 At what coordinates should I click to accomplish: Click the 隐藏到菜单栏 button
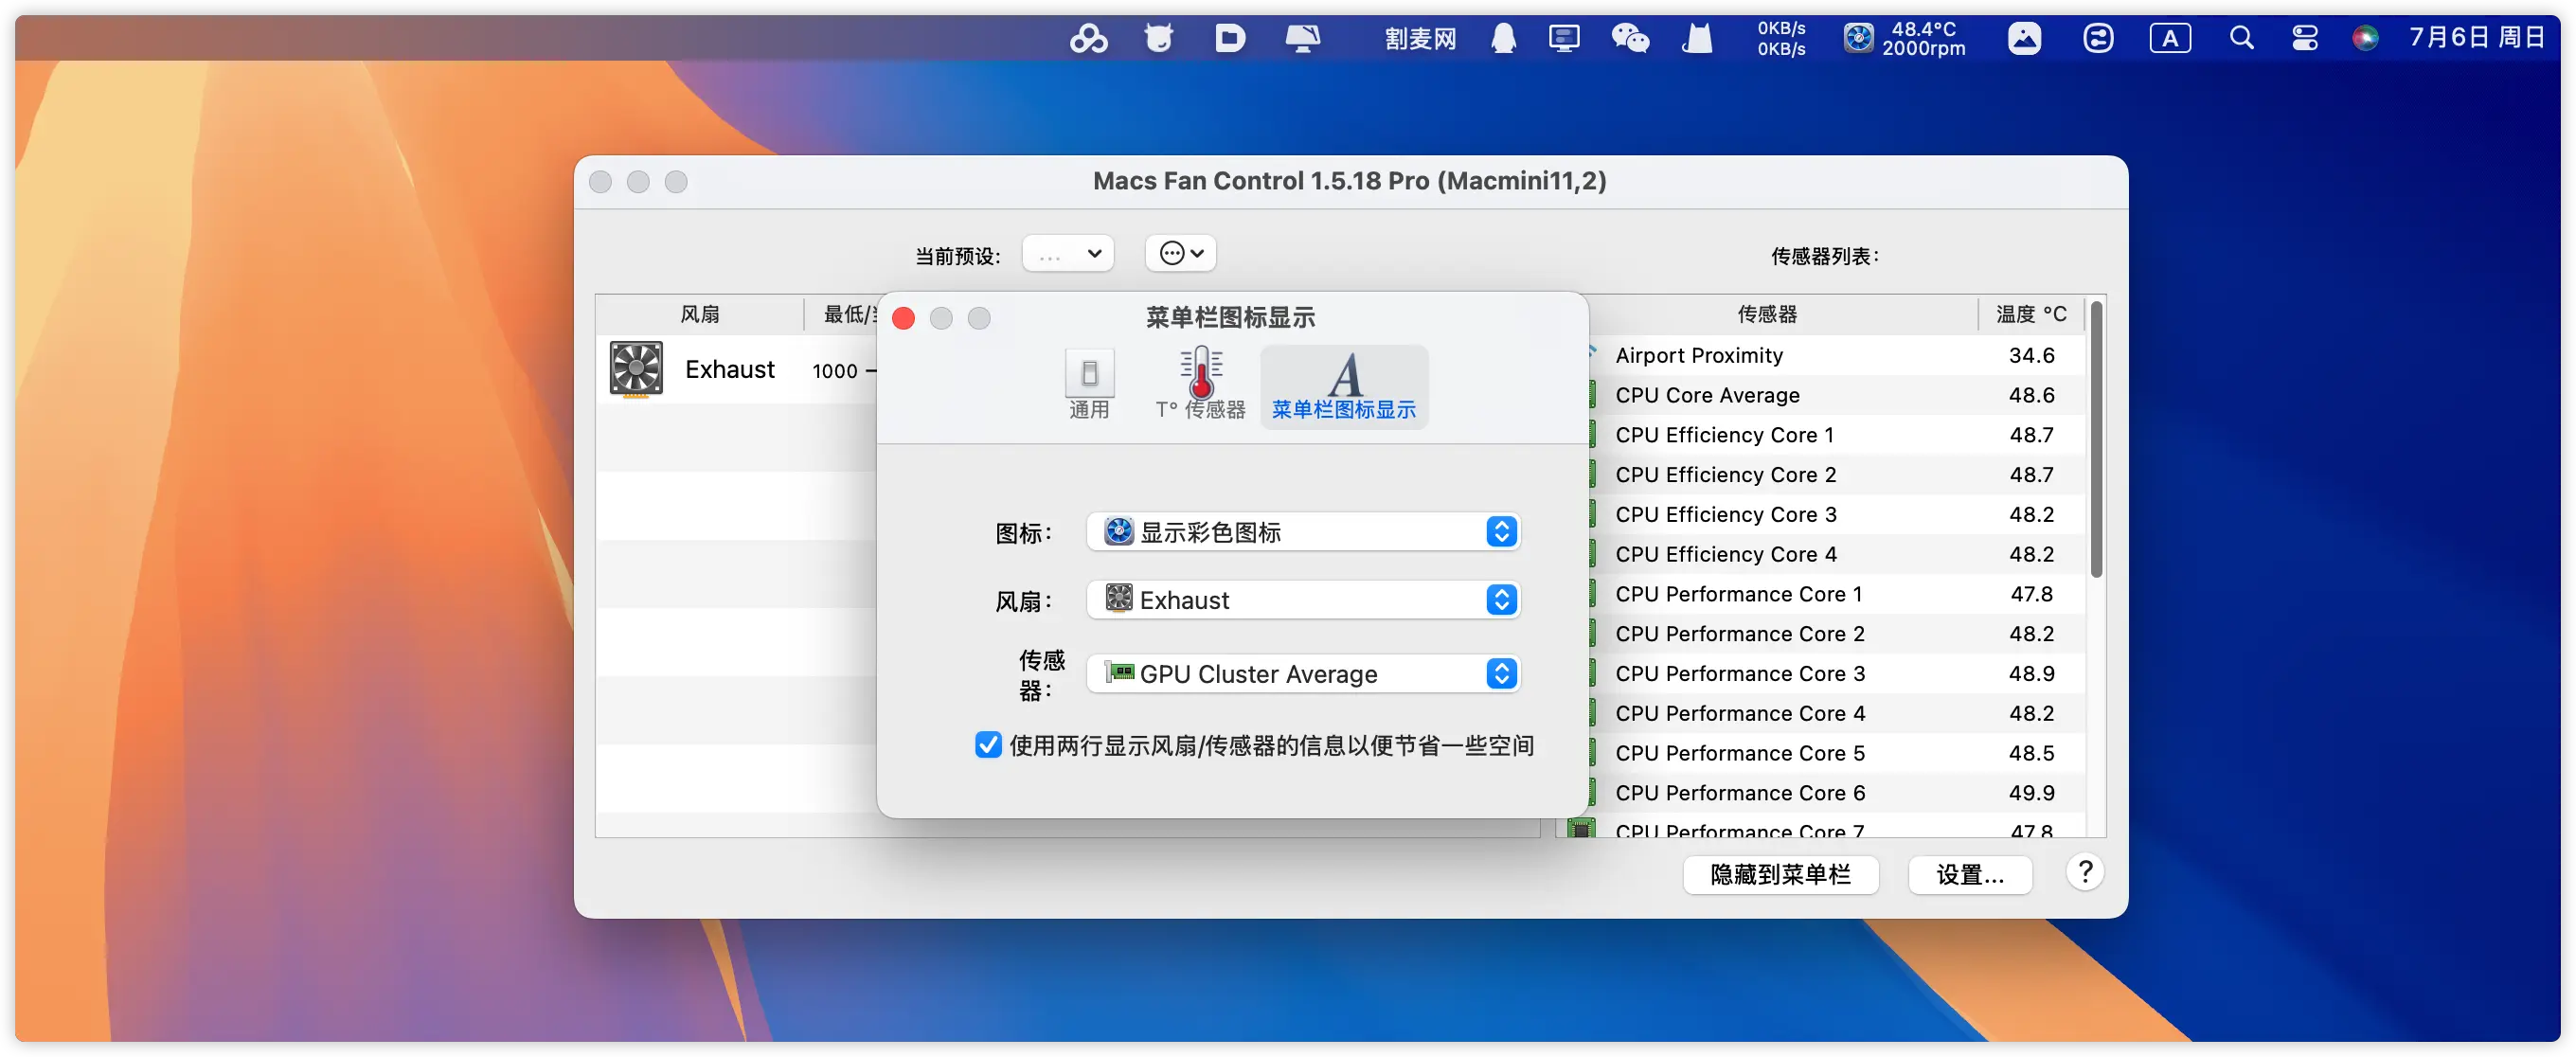[x=1780, y=875]
